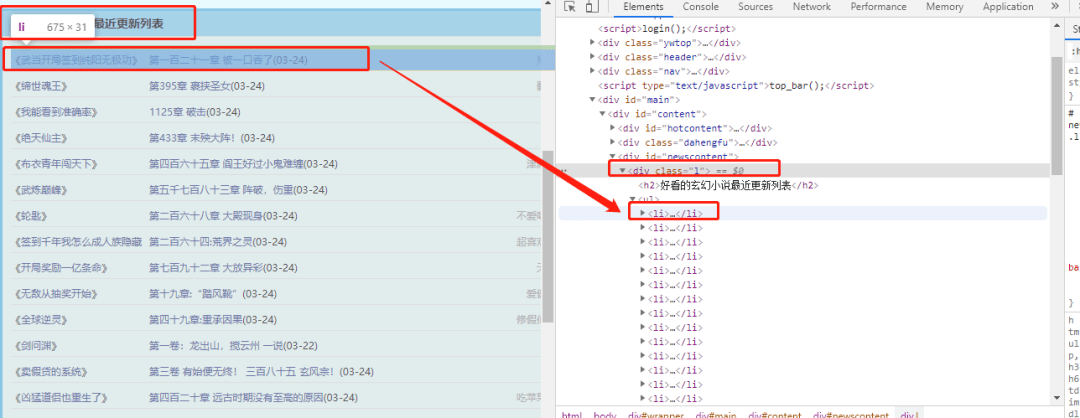The width and height of the screenshot is (1080, 418).
Task: Open novel 《我能看到准确率》
Action: coord(54,112)
